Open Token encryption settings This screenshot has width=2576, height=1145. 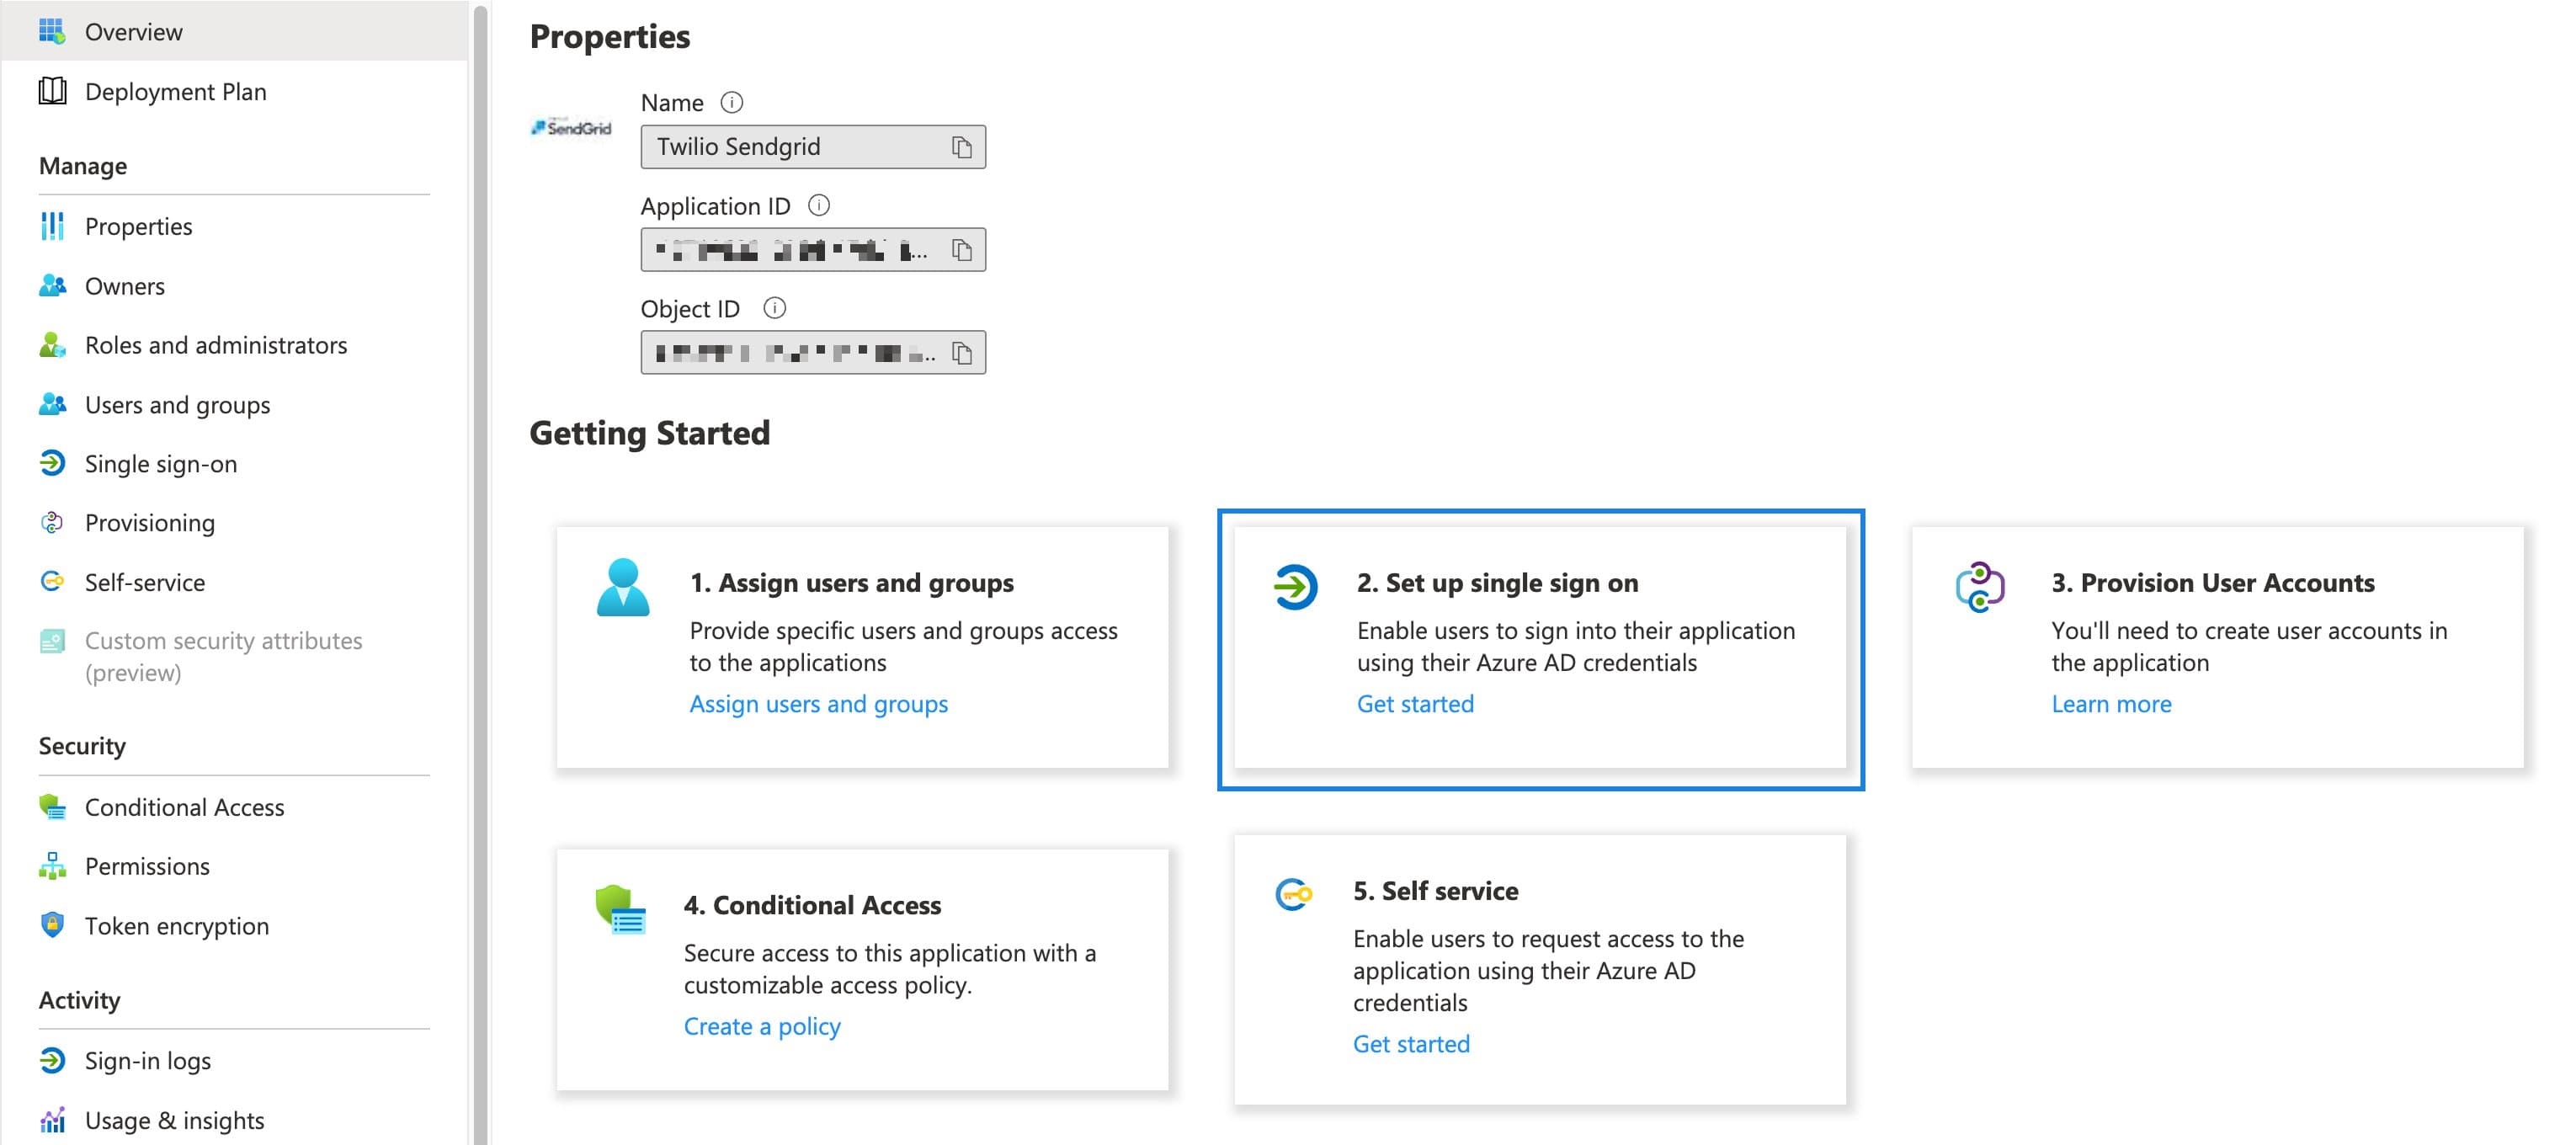pos(176,925)
